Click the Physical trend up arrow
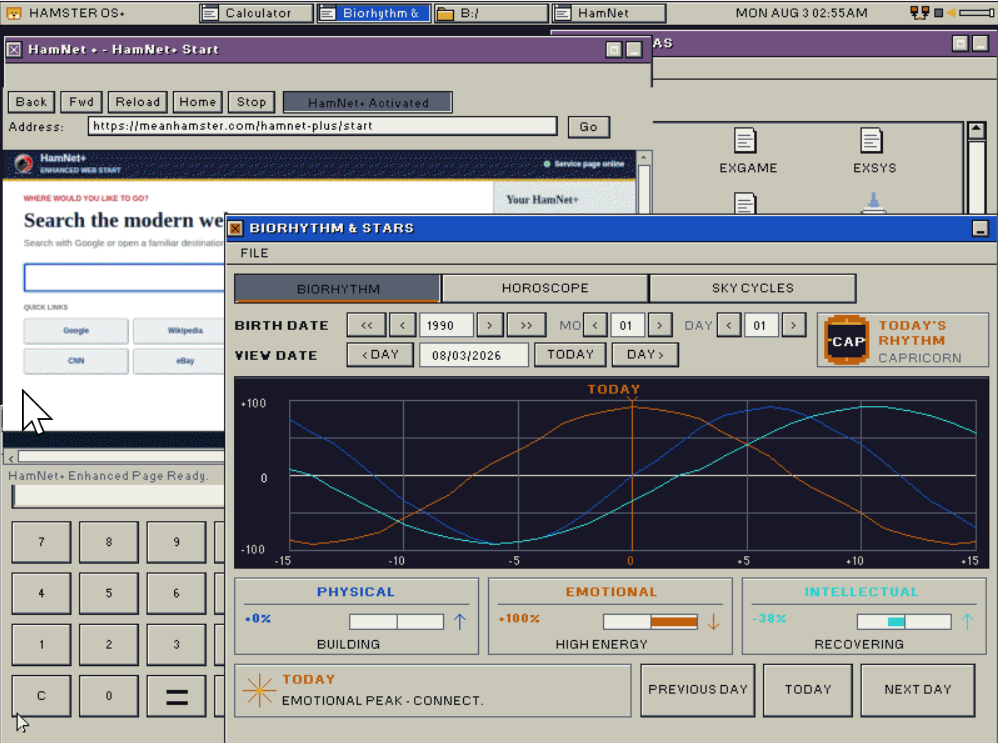 (460, 621)
